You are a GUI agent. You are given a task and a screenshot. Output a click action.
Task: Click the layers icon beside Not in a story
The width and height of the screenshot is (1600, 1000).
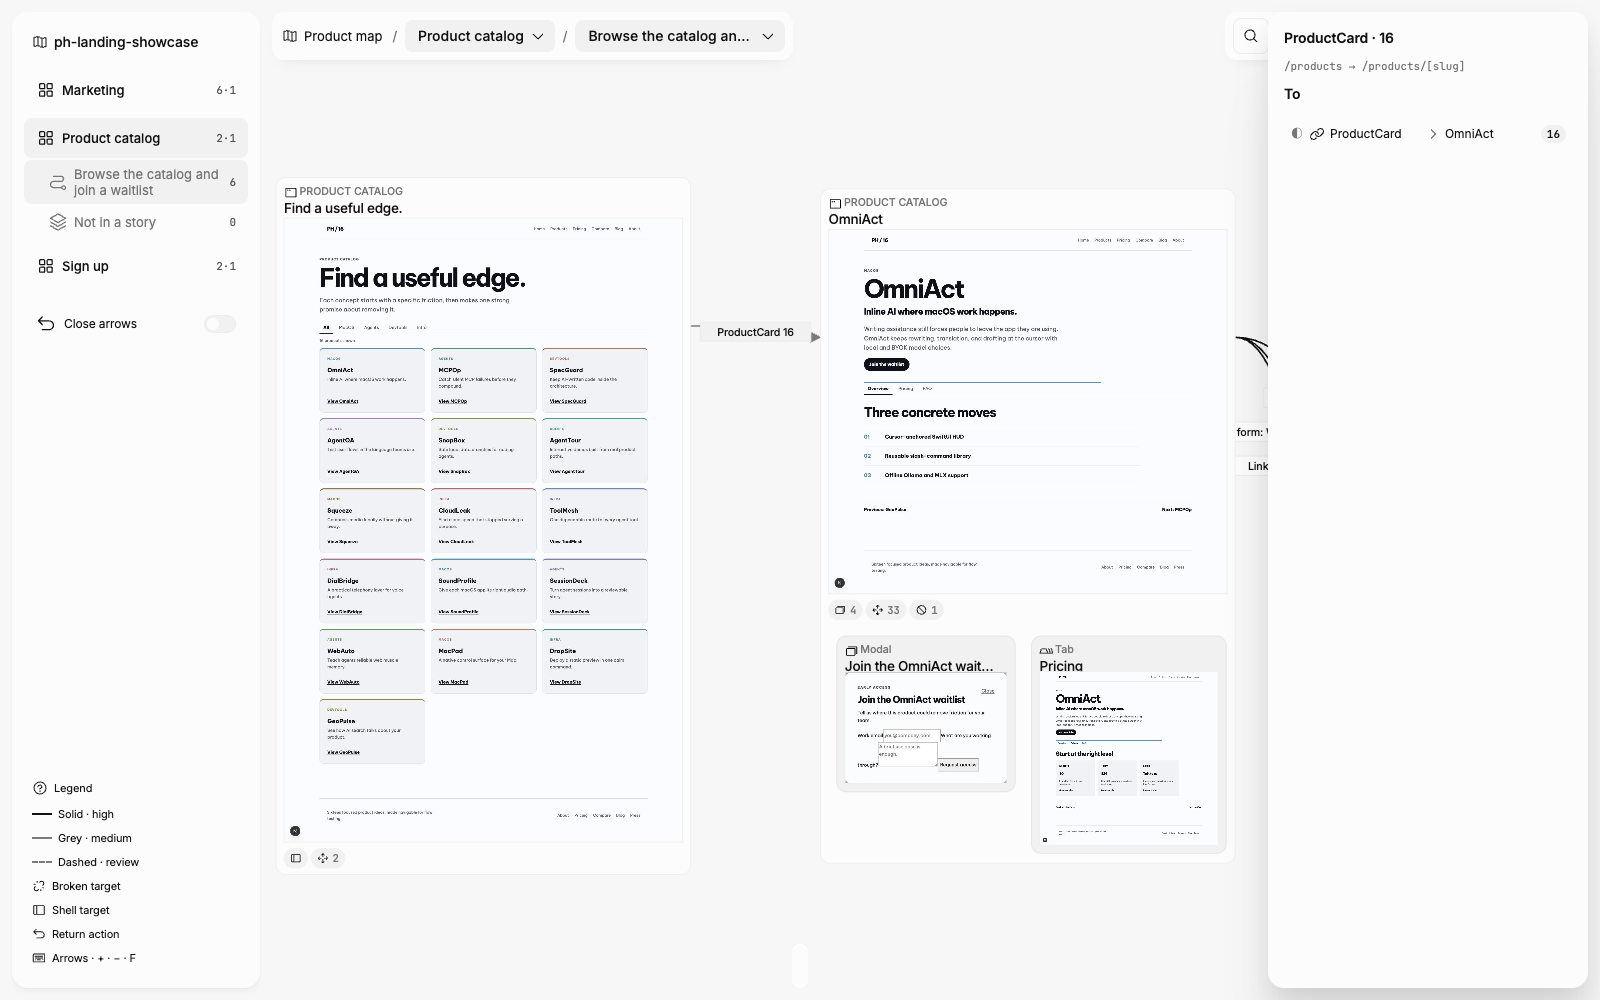(58, 222)
